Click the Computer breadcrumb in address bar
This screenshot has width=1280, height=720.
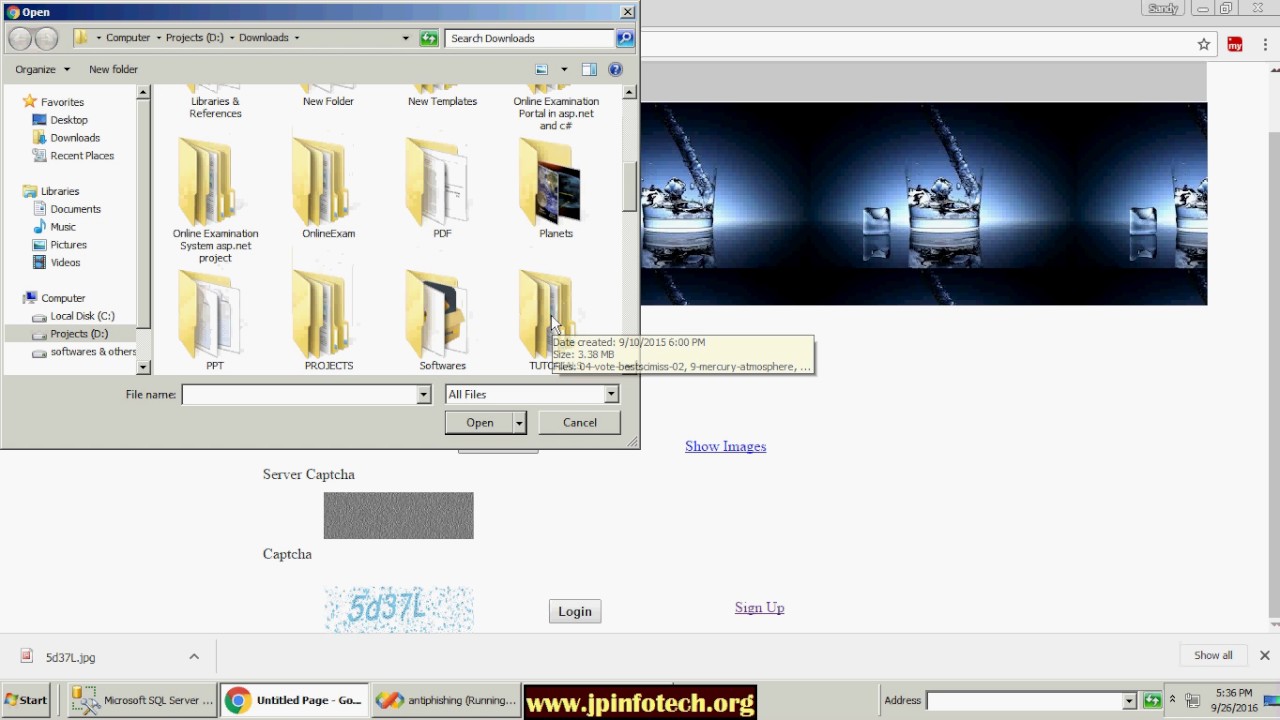click(x=128, y=38)
